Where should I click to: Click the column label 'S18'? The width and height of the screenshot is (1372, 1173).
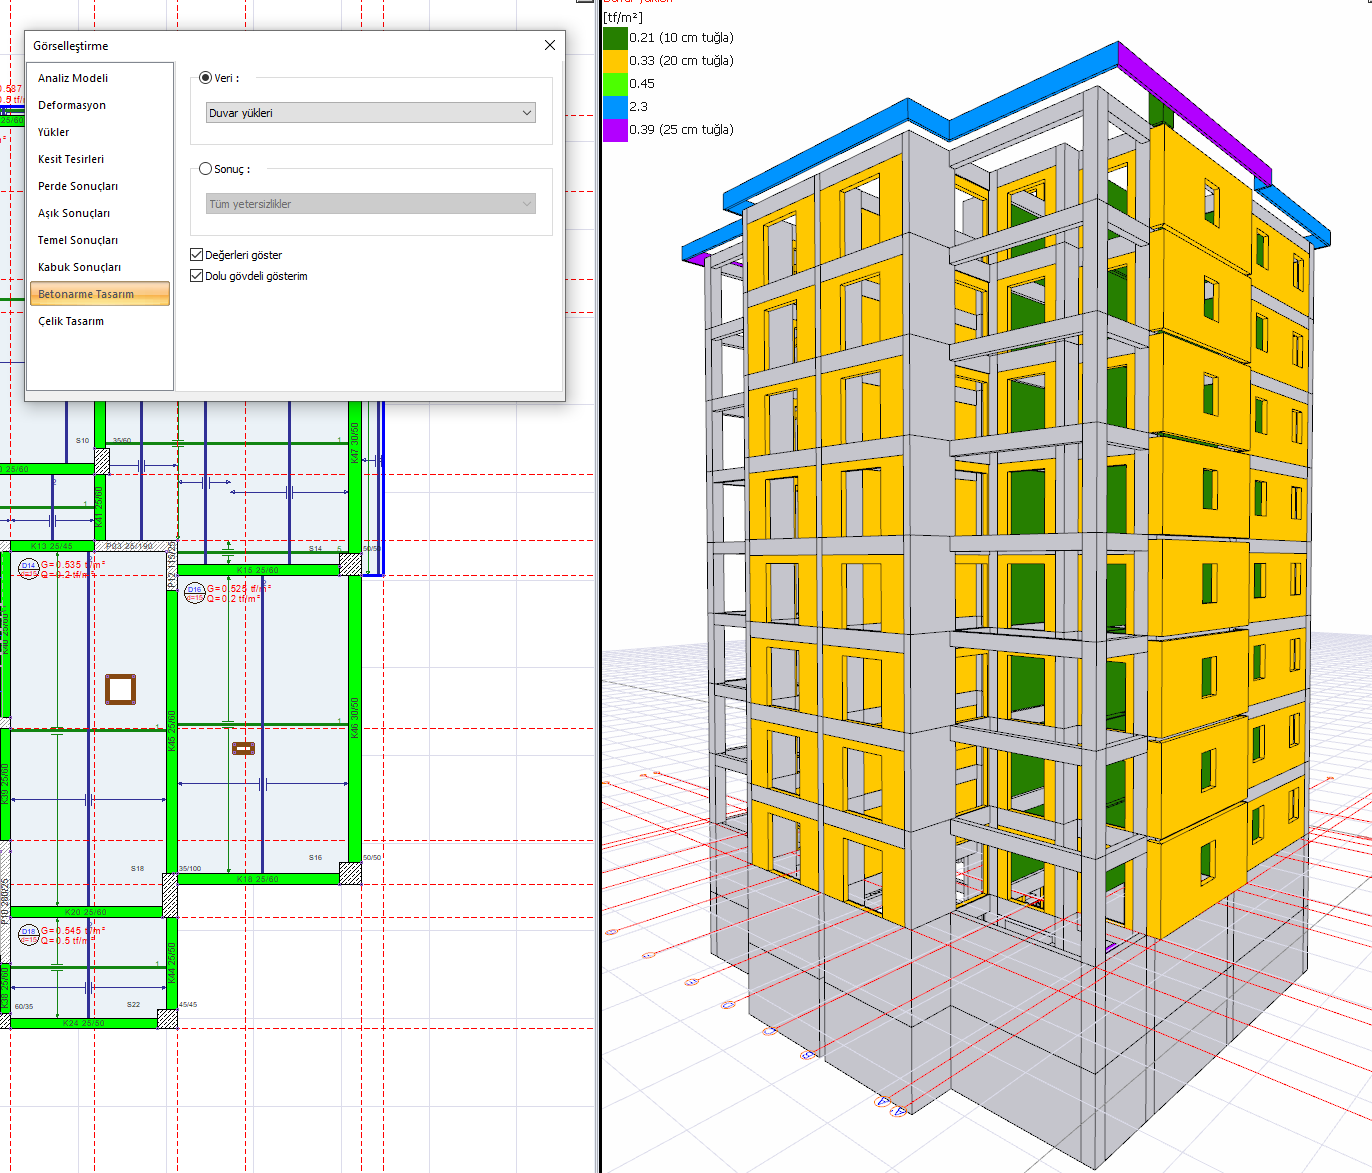pyautogui.click(x=138, y=868)
